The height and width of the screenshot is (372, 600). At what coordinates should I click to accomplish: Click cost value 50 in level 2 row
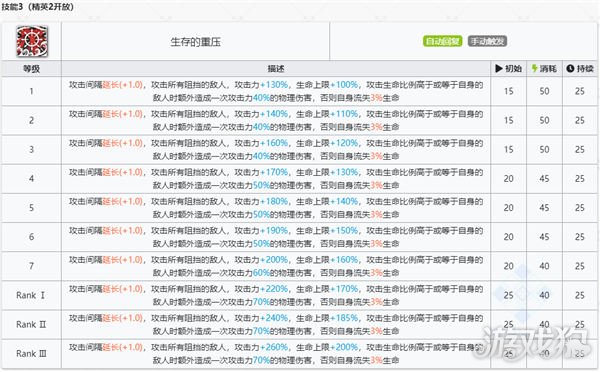pos(545,121)
